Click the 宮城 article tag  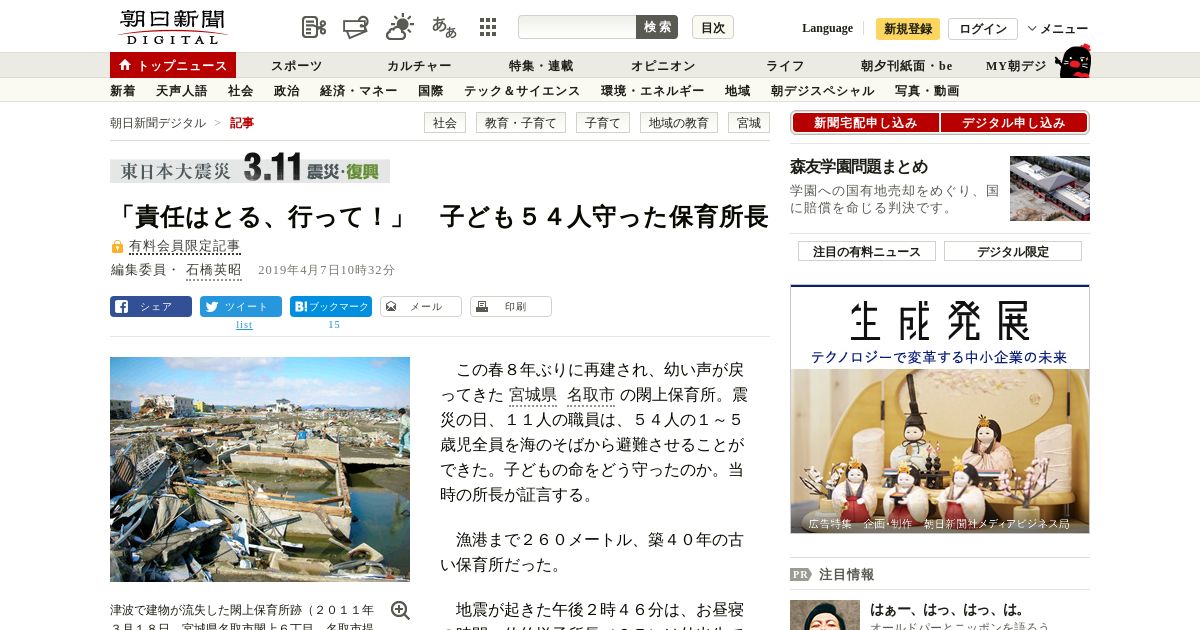749,123
